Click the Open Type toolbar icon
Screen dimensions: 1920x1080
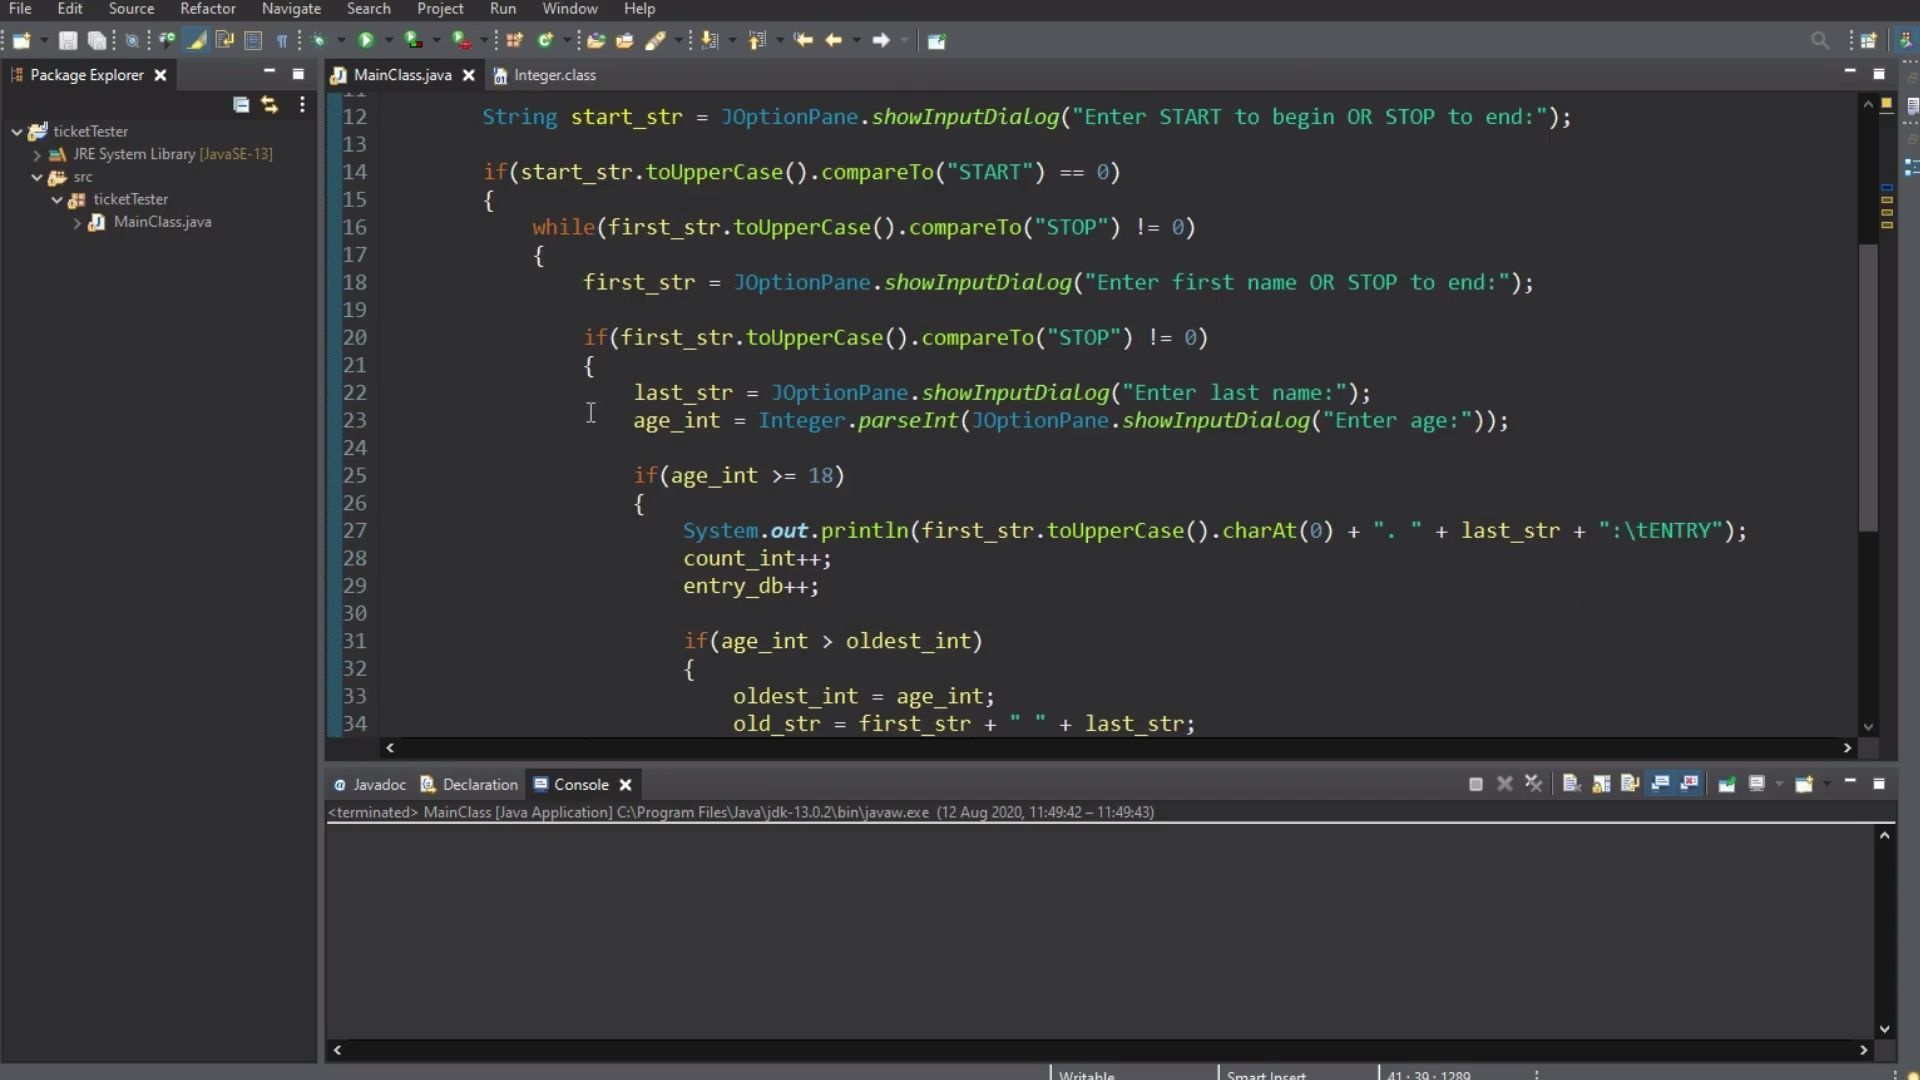(x=596, y=41)
